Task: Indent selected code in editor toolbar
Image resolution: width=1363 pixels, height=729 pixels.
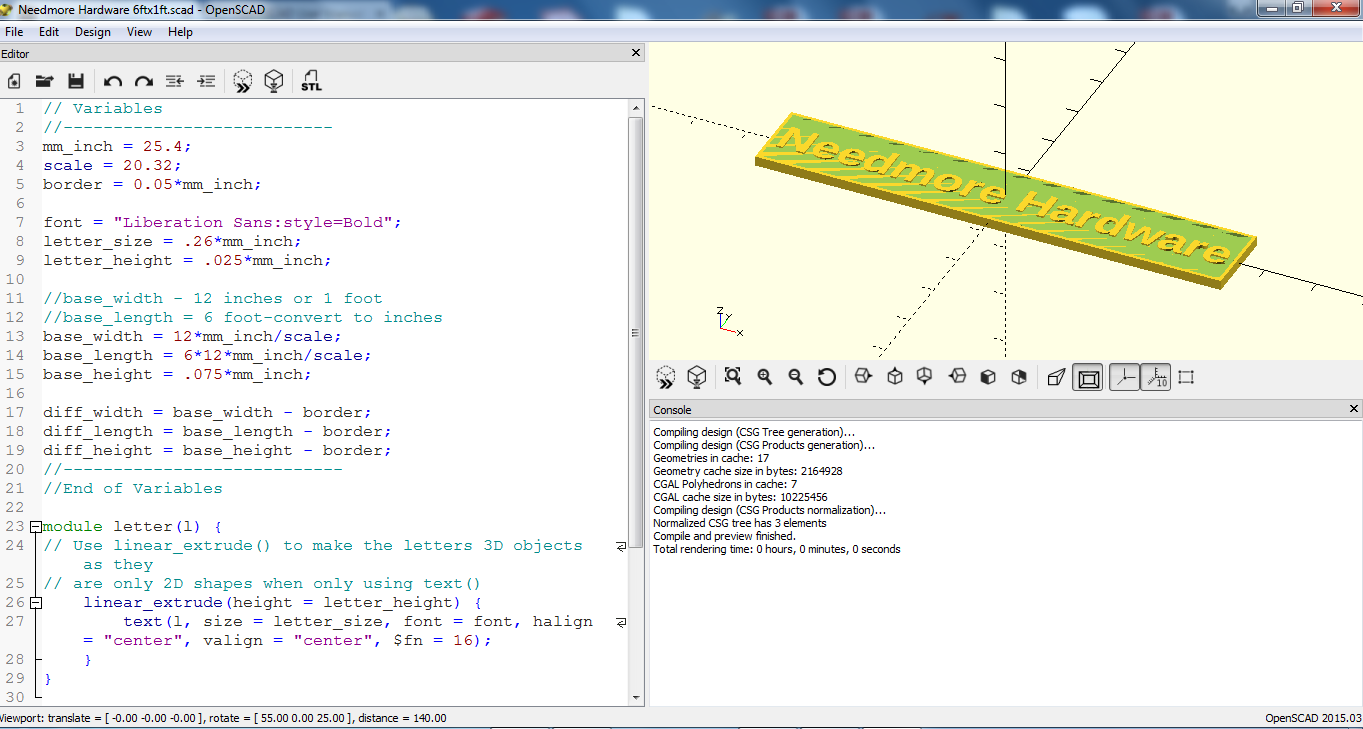Action: pyautogui.click(x=206, y=81)
